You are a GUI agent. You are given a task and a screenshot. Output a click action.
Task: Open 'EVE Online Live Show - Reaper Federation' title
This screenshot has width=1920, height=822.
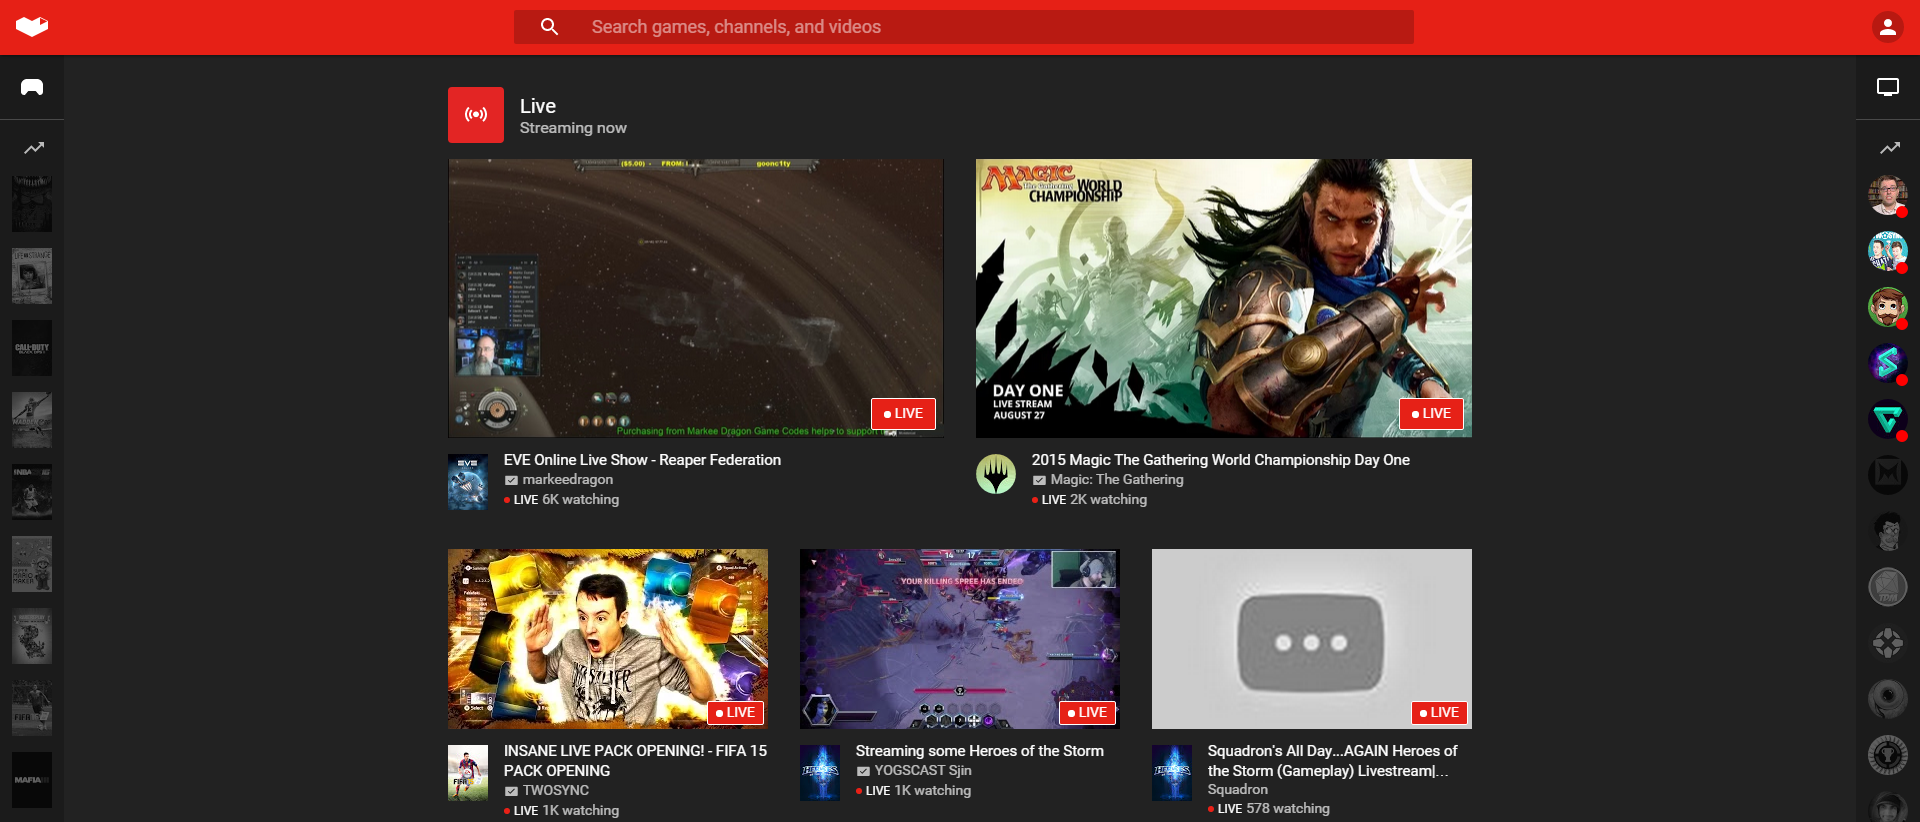642,460
